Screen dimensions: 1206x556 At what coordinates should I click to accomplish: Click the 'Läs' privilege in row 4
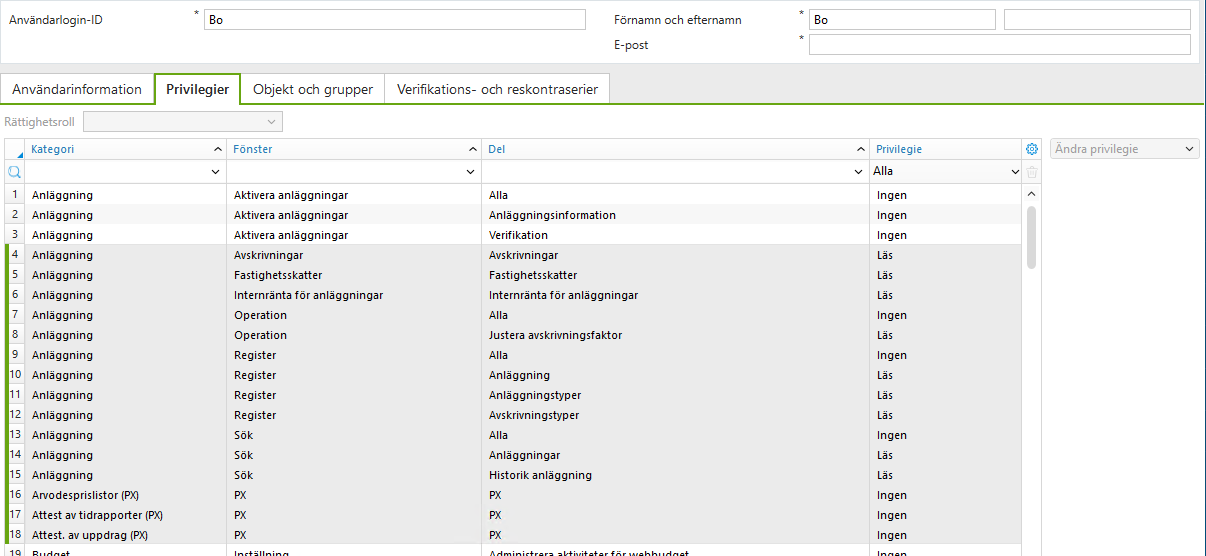click(946, 255)
